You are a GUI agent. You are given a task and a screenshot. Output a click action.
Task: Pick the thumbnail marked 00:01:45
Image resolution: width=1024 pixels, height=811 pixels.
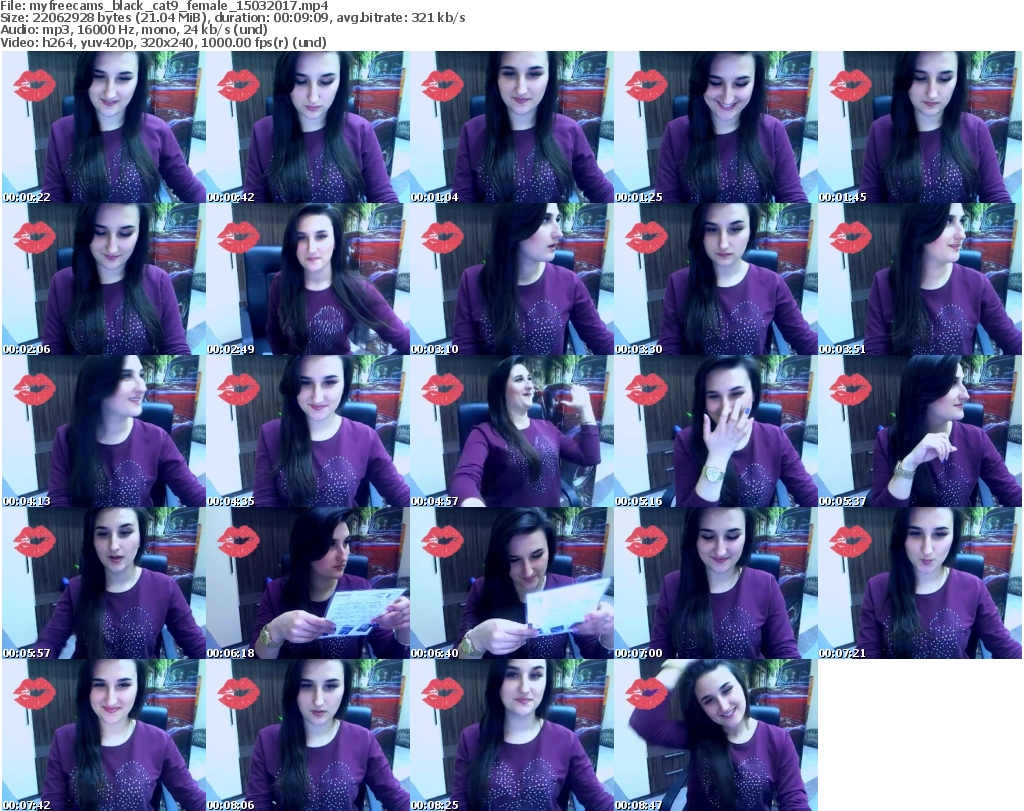920,127
